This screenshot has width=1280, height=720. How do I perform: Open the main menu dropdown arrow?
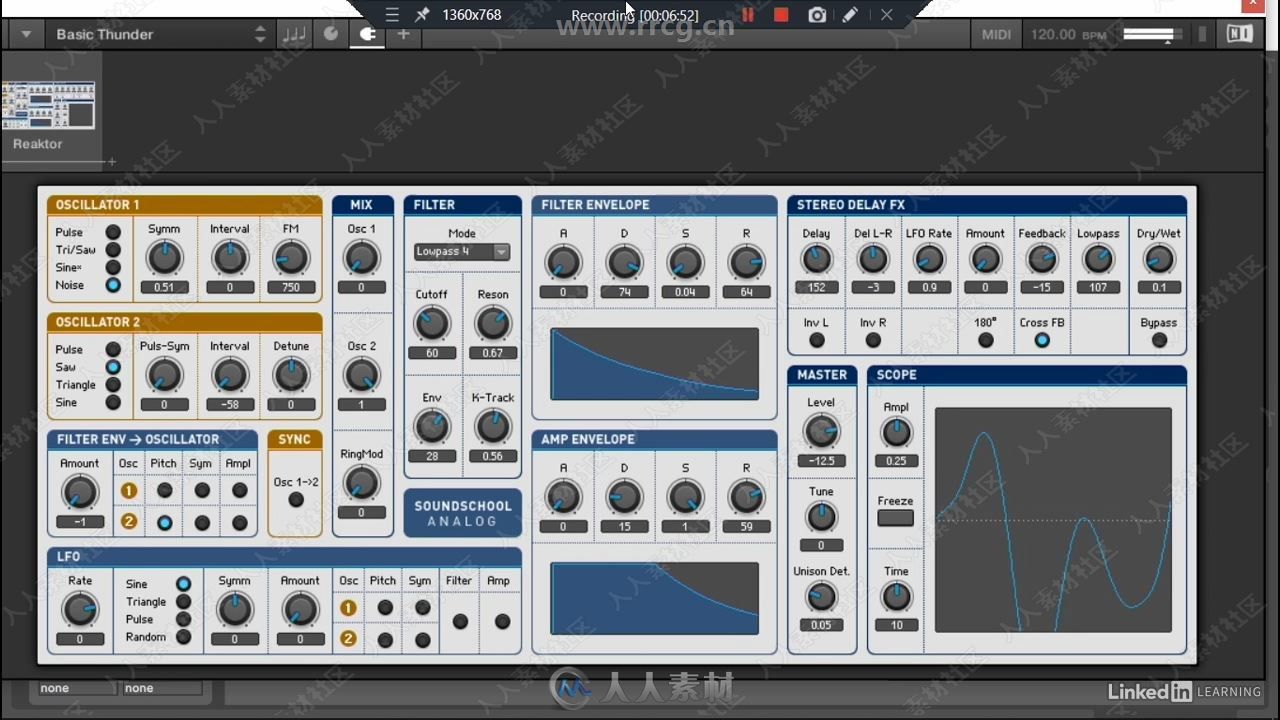pos(26,34)
